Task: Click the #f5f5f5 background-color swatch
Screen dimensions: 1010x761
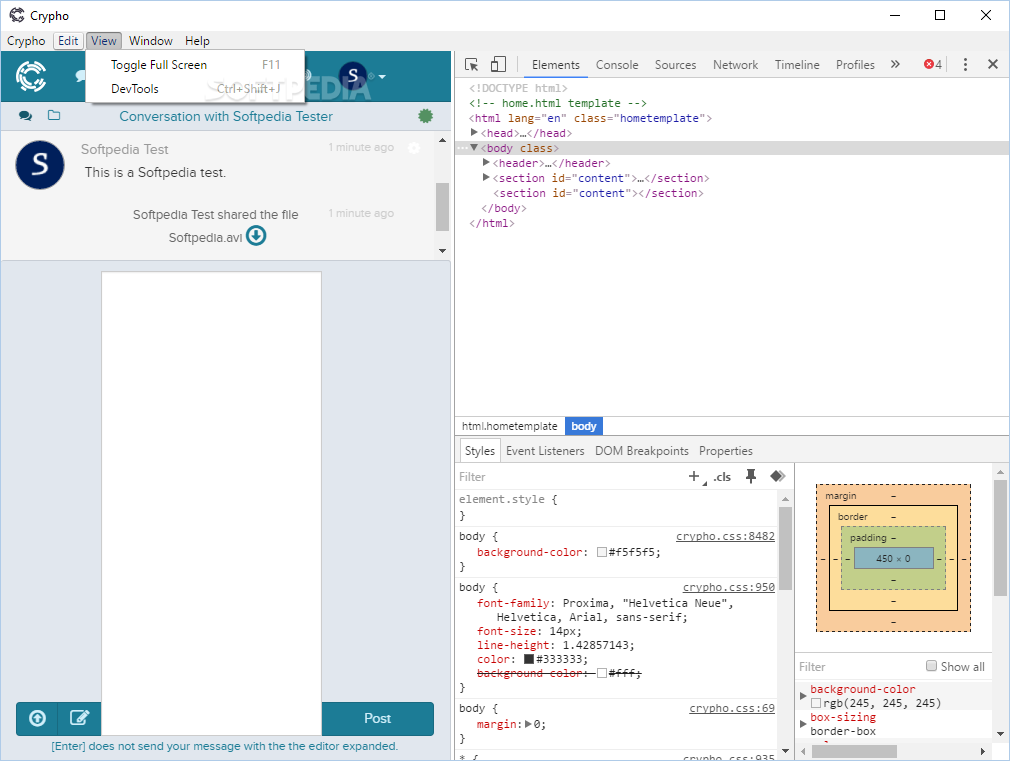Action: pyautogui.click(x=602, y=552)
